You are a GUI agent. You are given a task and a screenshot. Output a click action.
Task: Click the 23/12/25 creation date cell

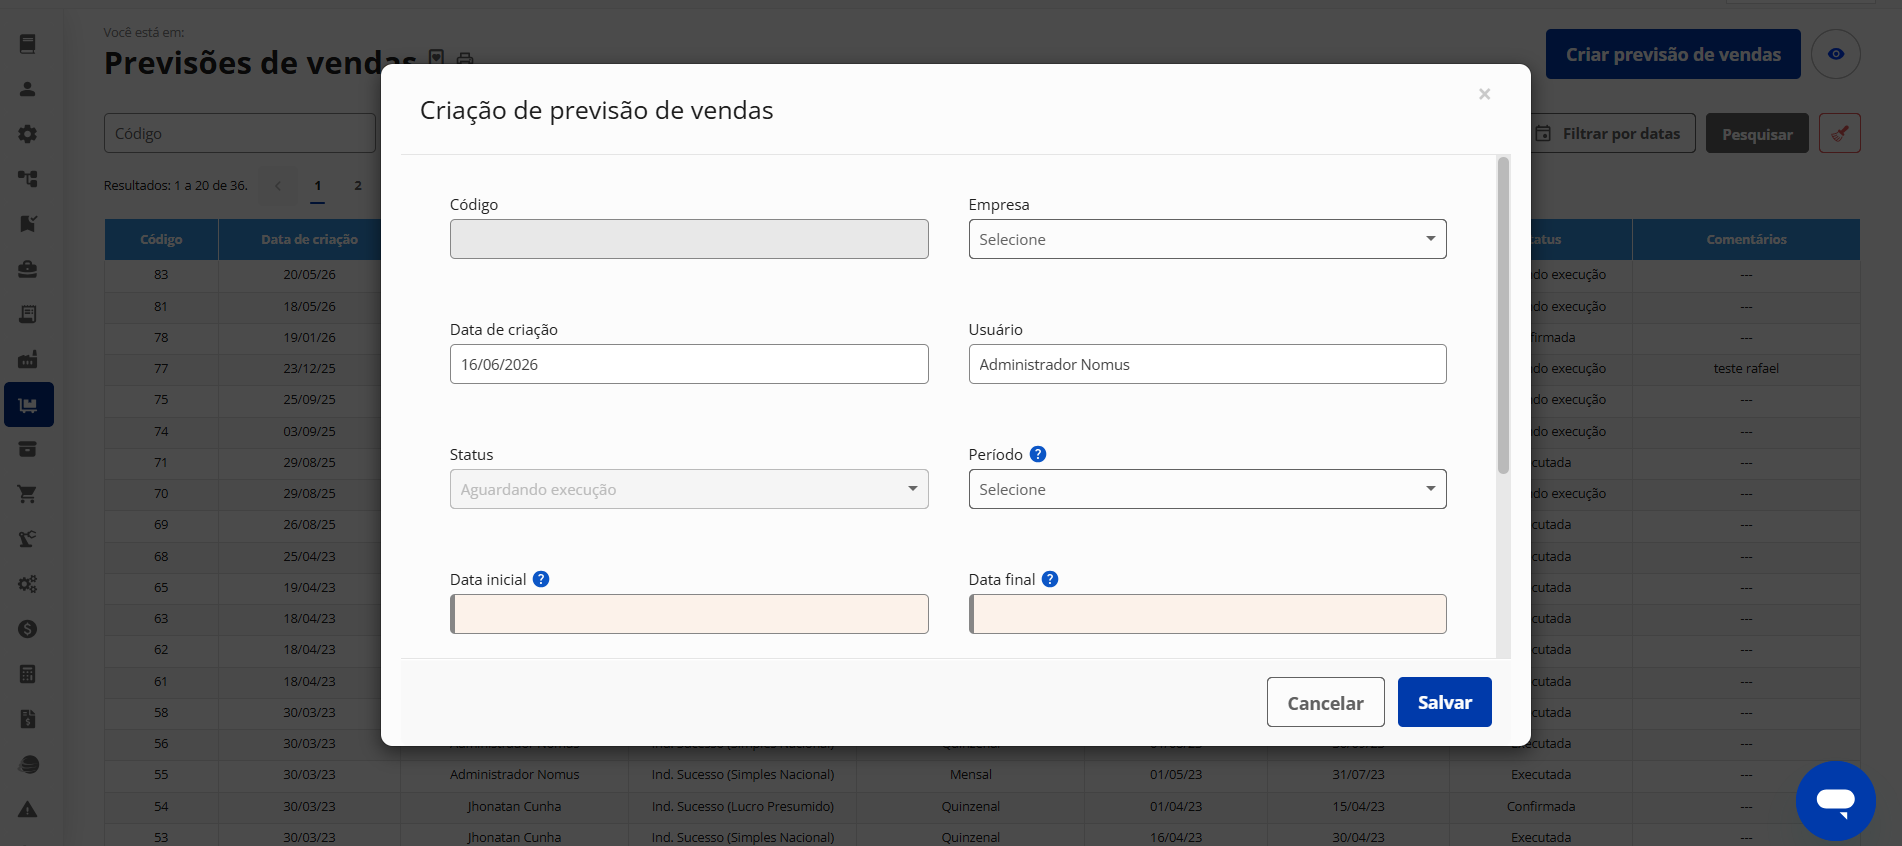point(309,369)
